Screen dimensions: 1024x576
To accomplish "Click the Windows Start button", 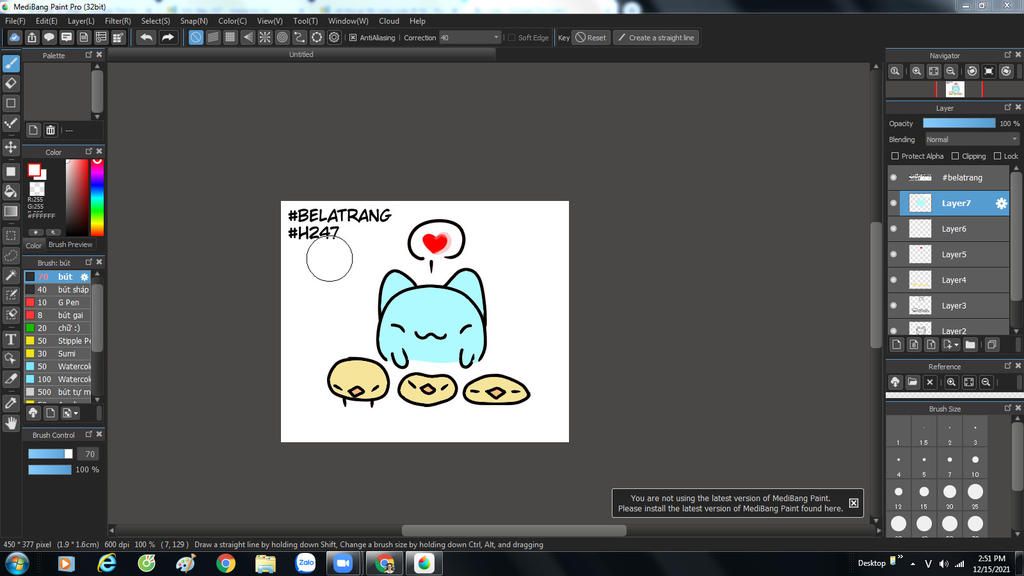I will [x=16, y=563].
